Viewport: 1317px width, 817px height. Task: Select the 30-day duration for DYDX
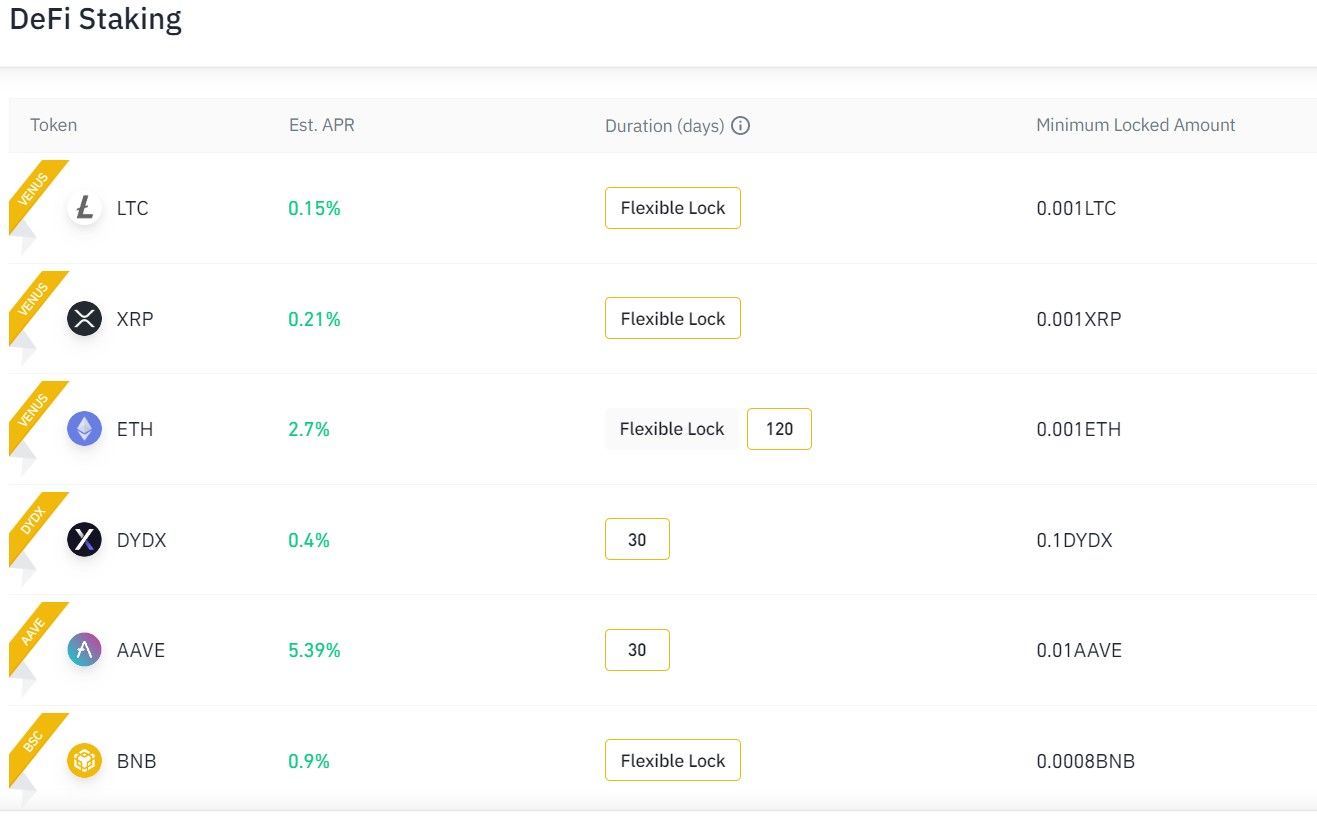[637, 540]
